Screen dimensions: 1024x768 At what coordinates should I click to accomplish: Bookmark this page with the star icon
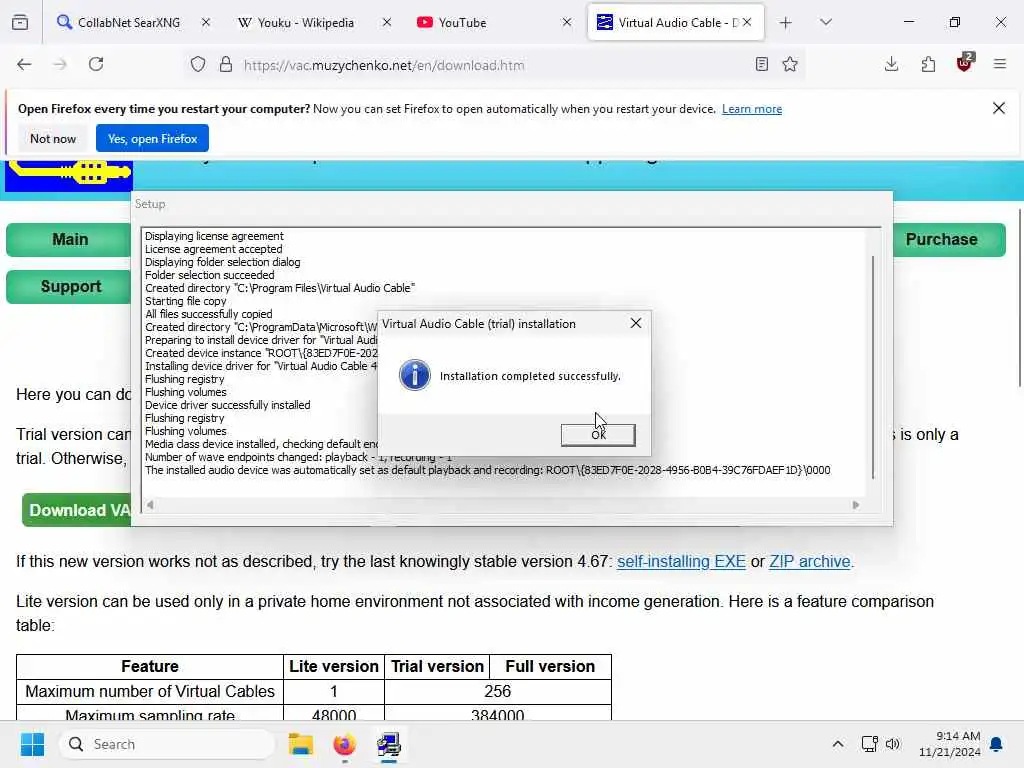click(x=790, y=64)
